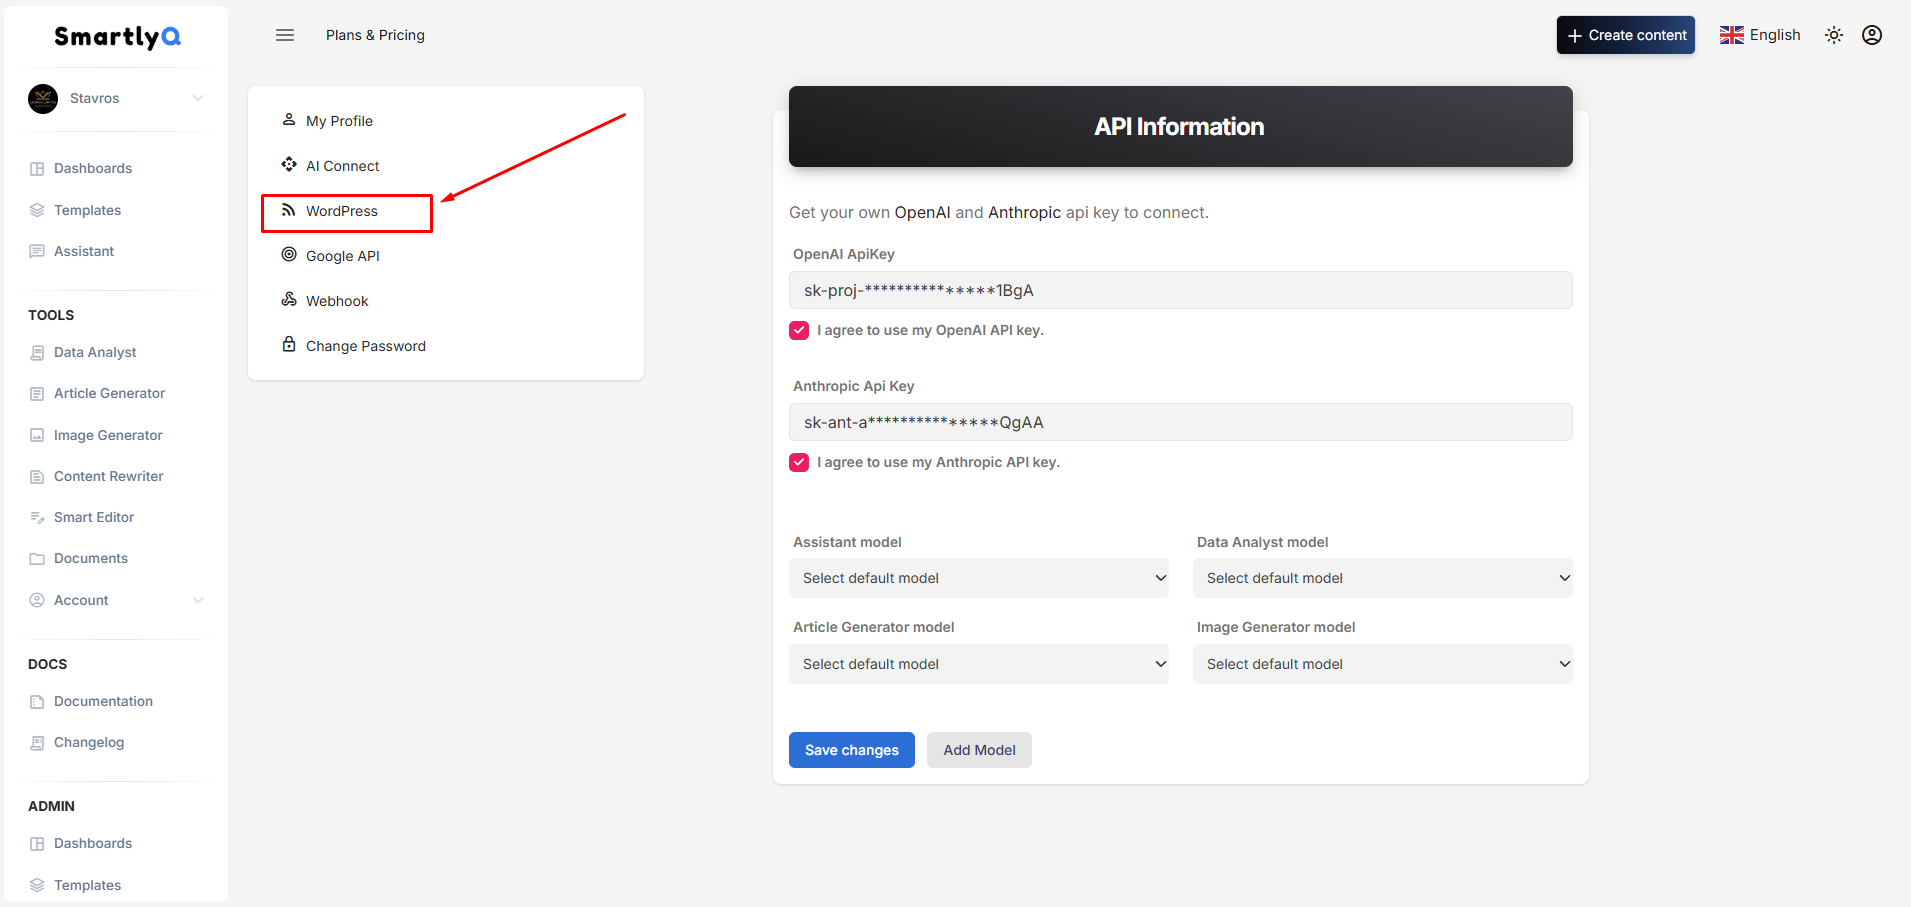Screen dimensions: 1911x907
Task: Toggle the light/dark theme sun icon
Action: pos(1834,35)
